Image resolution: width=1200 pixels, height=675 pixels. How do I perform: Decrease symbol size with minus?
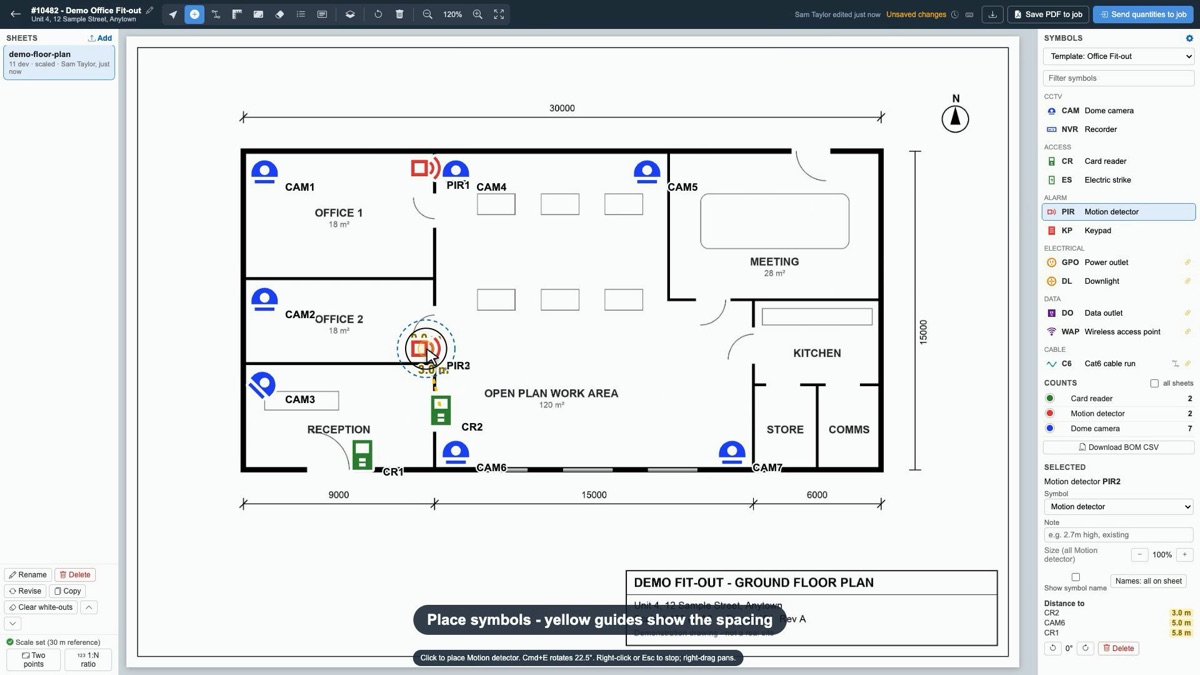click(x=1139, y=555)
